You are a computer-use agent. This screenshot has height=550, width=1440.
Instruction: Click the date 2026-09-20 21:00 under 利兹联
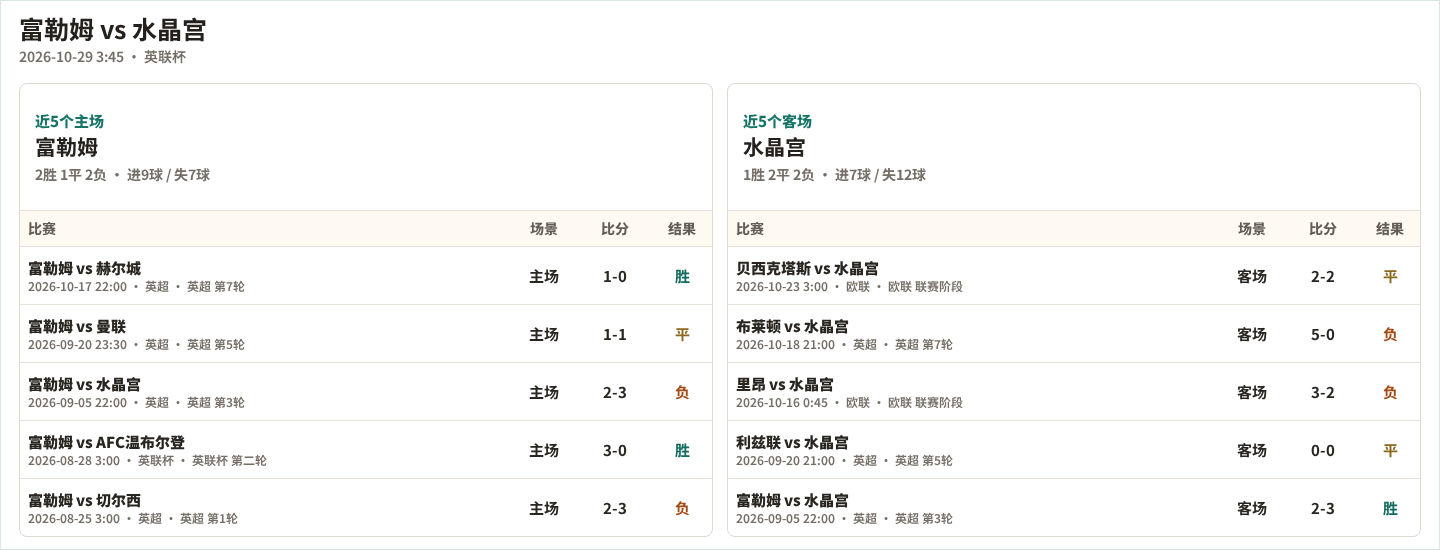pyautogui.click(x=785, y=461)
